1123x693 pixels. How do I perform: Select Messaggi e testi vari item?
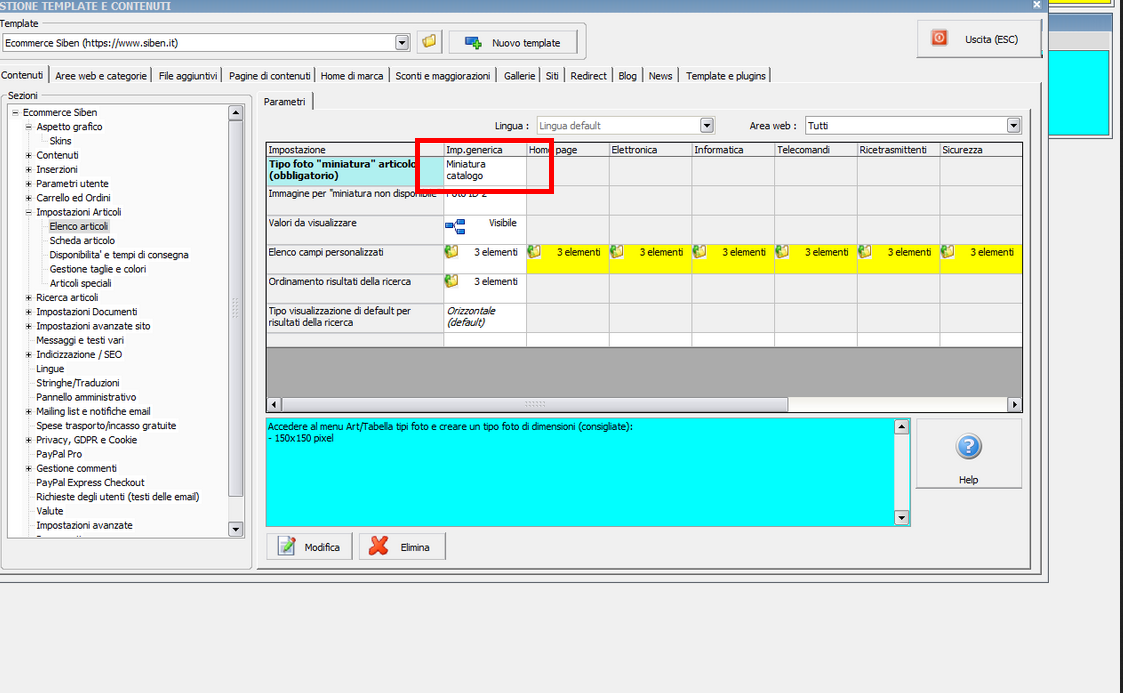[79, 340]
